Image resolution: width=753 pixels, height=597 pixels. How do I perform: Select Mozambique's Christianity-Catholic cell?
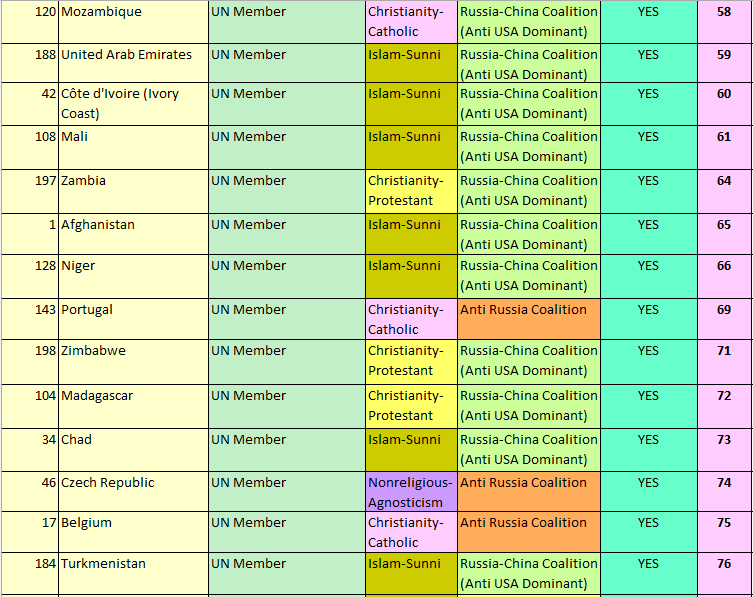pos(411,22)
